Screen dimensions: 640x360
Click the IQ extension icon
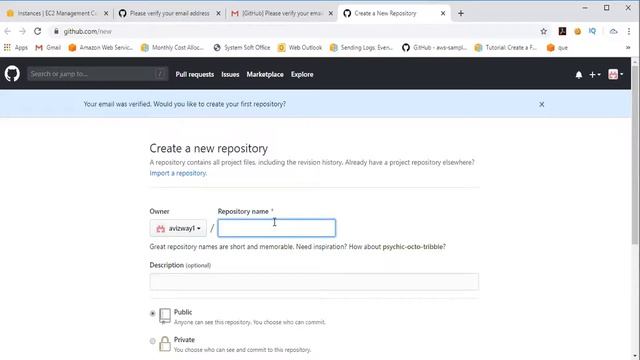pos(592,31)
